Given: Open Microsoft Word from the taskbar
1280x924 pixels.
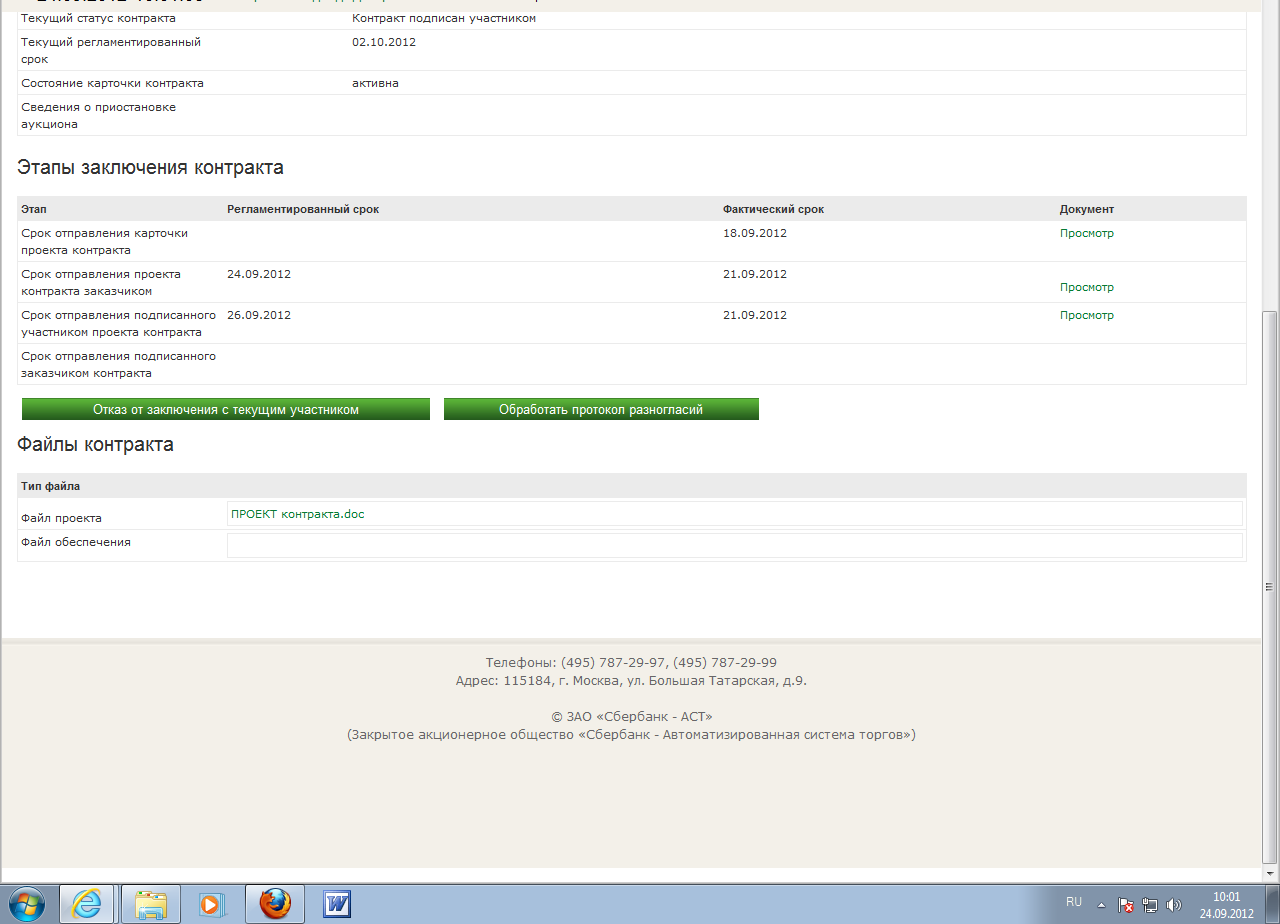Looking at the screenshot, I should (337, 904).
